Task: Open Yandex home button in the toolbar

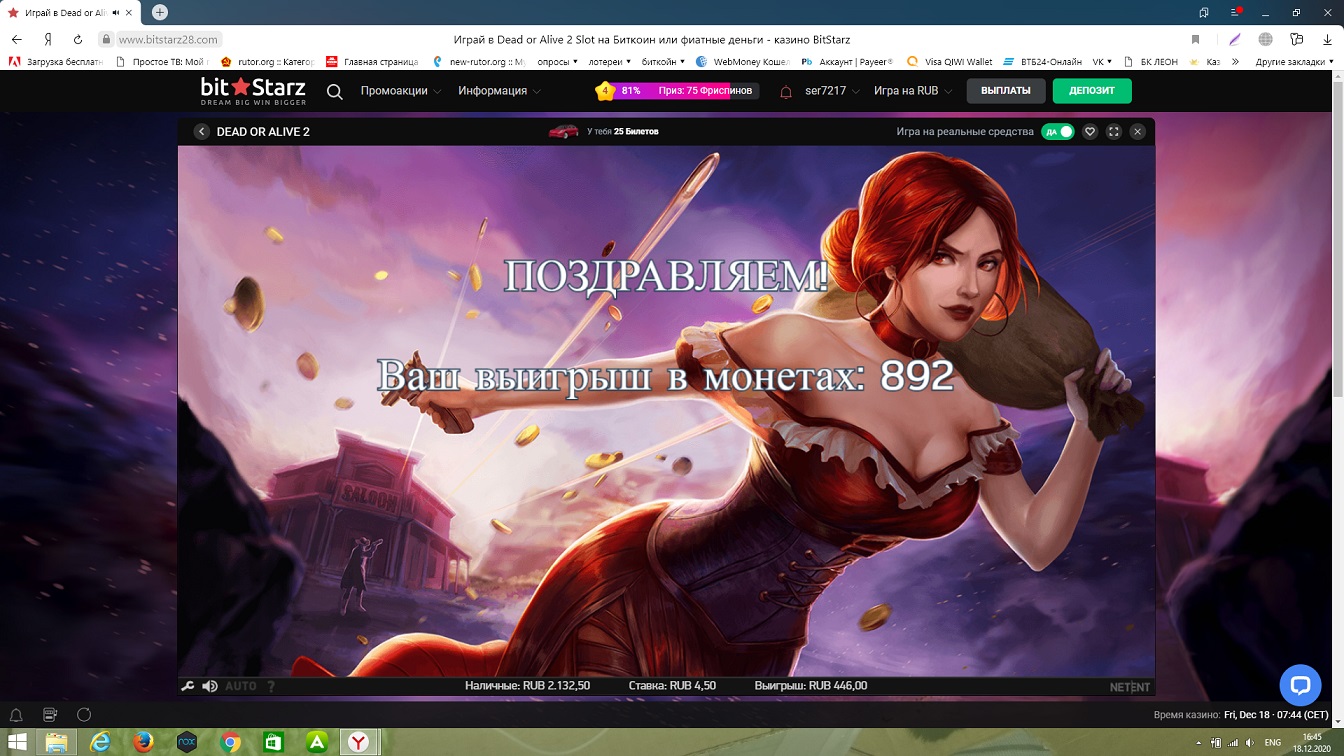Action: (48, 39)
